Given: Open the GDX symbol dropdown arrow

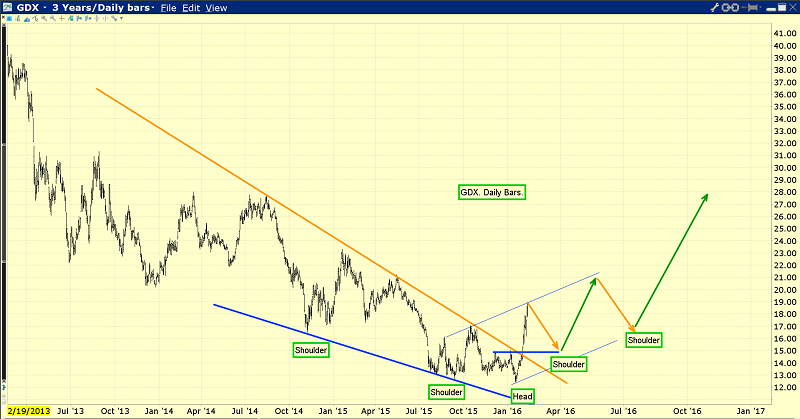Looking at the screenshot, I should pyautogui.click(x=44, y=8).
